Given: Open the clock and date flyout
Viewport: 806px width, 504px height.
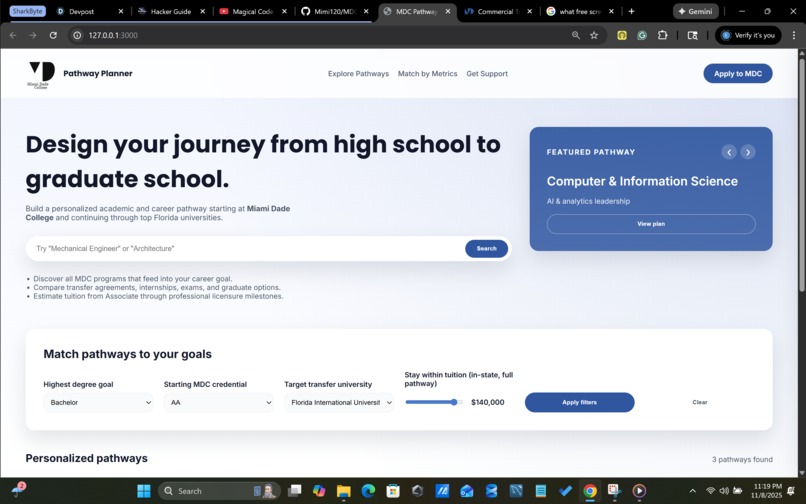Looking at the screenshot, I should [x=767, y=491].
